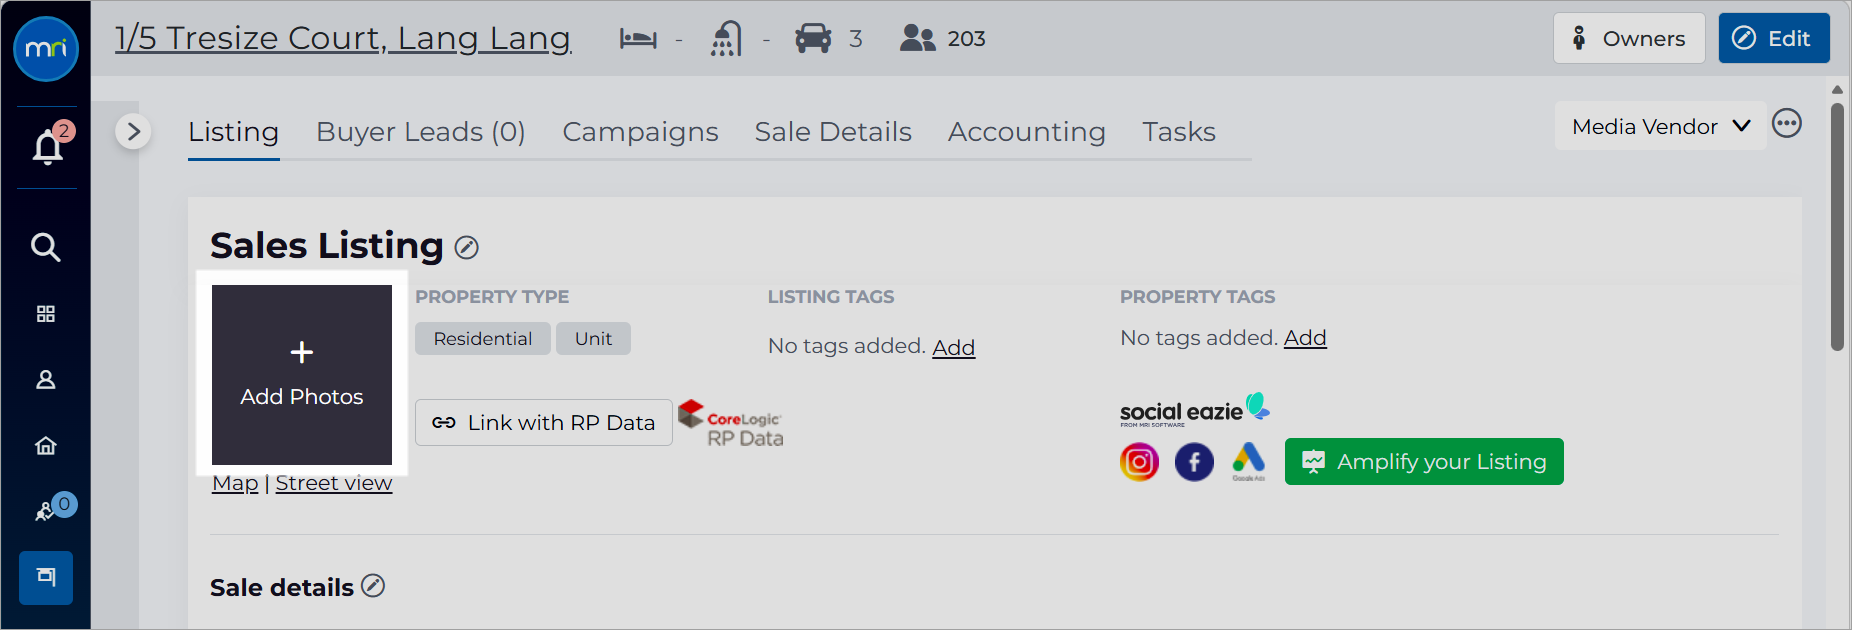Expand the Media Vendor dropdown

point(1660,126)
